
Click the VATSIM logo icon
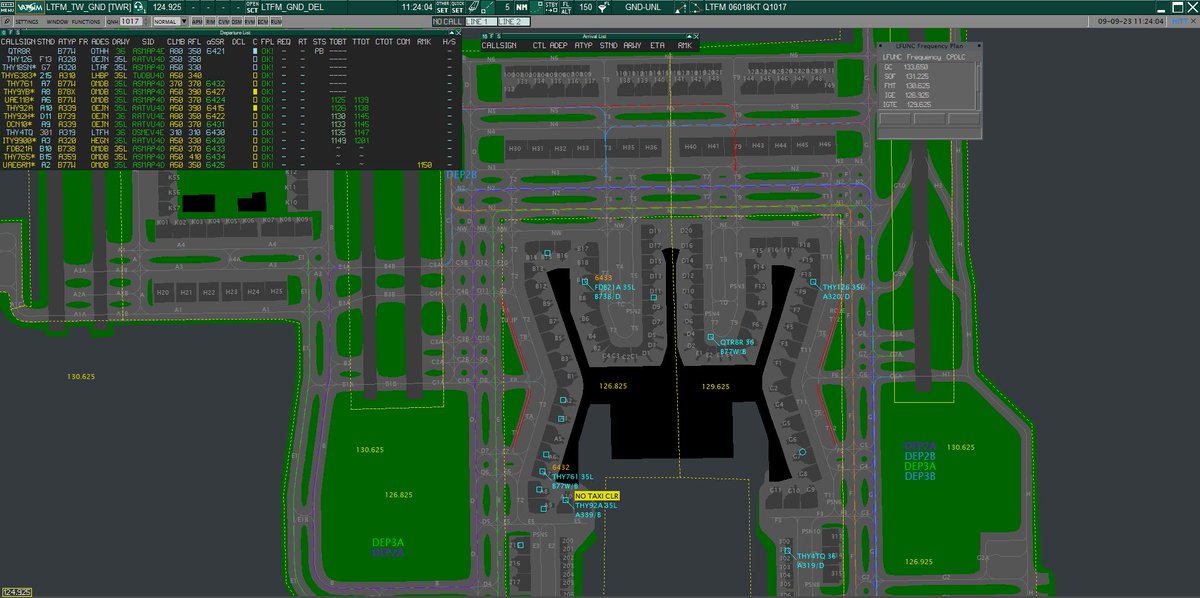pos(32,6)
